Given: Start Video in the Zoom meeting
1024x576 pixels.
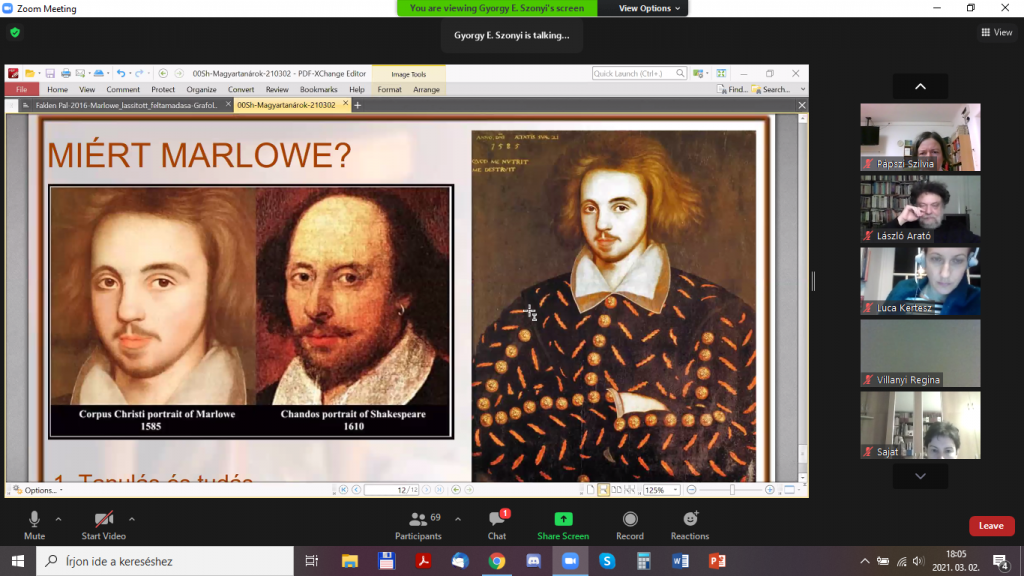Looking at the screenshot, I should (x=103, y=526).
